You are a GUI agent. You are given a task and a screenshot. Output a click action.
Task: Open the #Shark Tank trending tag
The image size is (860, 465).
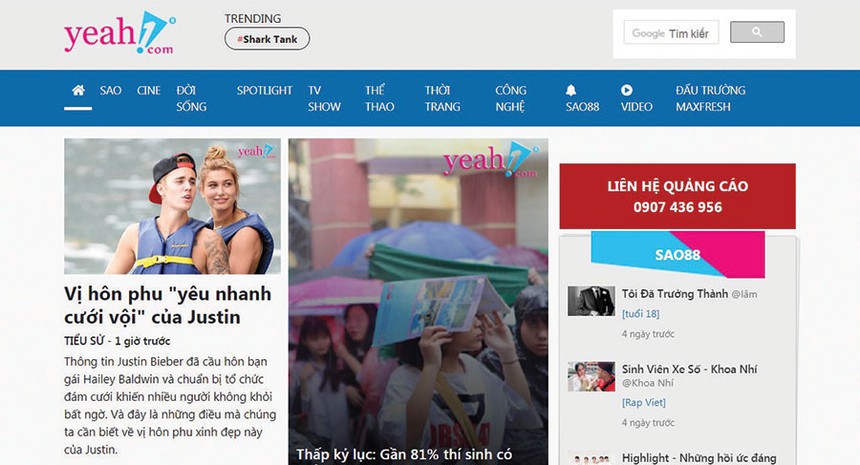tap(267, 39)
